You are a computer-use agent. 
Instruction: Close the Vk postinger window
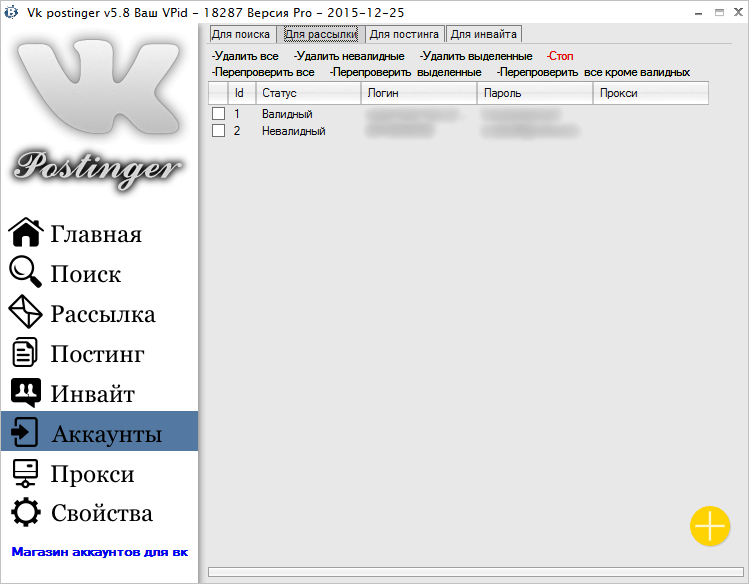(738, 12)
